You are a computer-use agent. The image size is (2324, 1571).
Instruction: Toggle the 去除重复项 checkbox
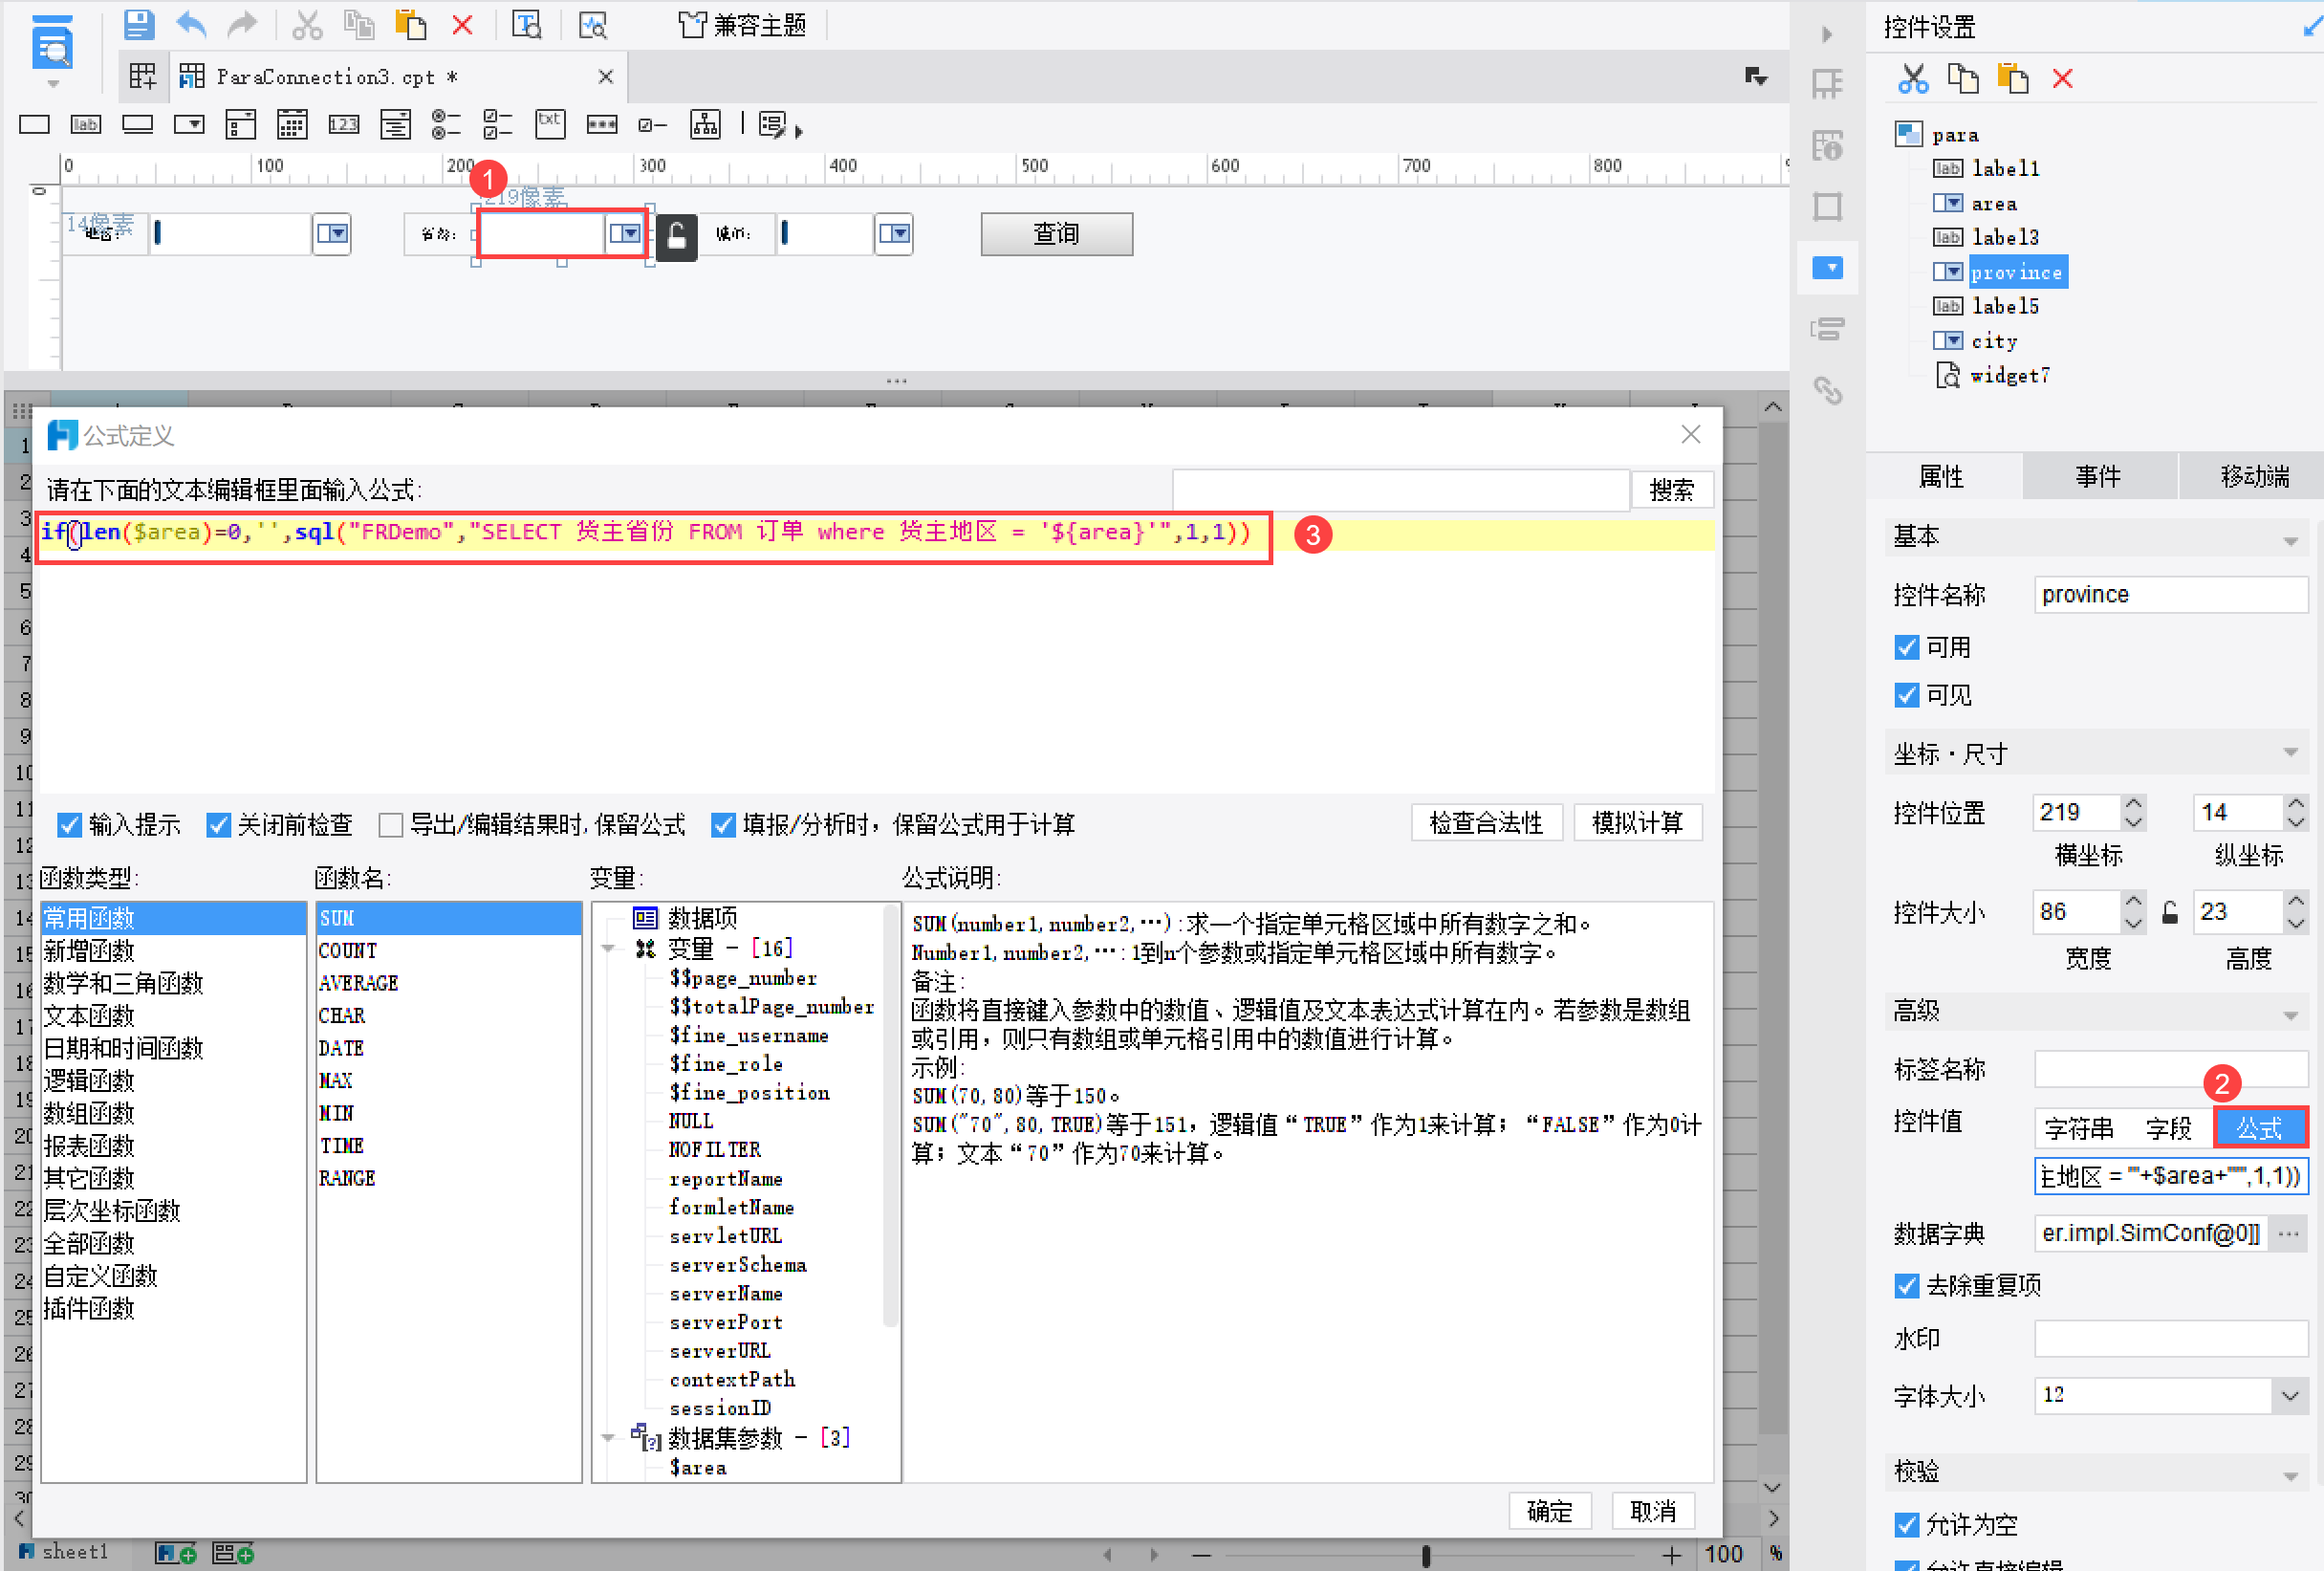1907,1286
